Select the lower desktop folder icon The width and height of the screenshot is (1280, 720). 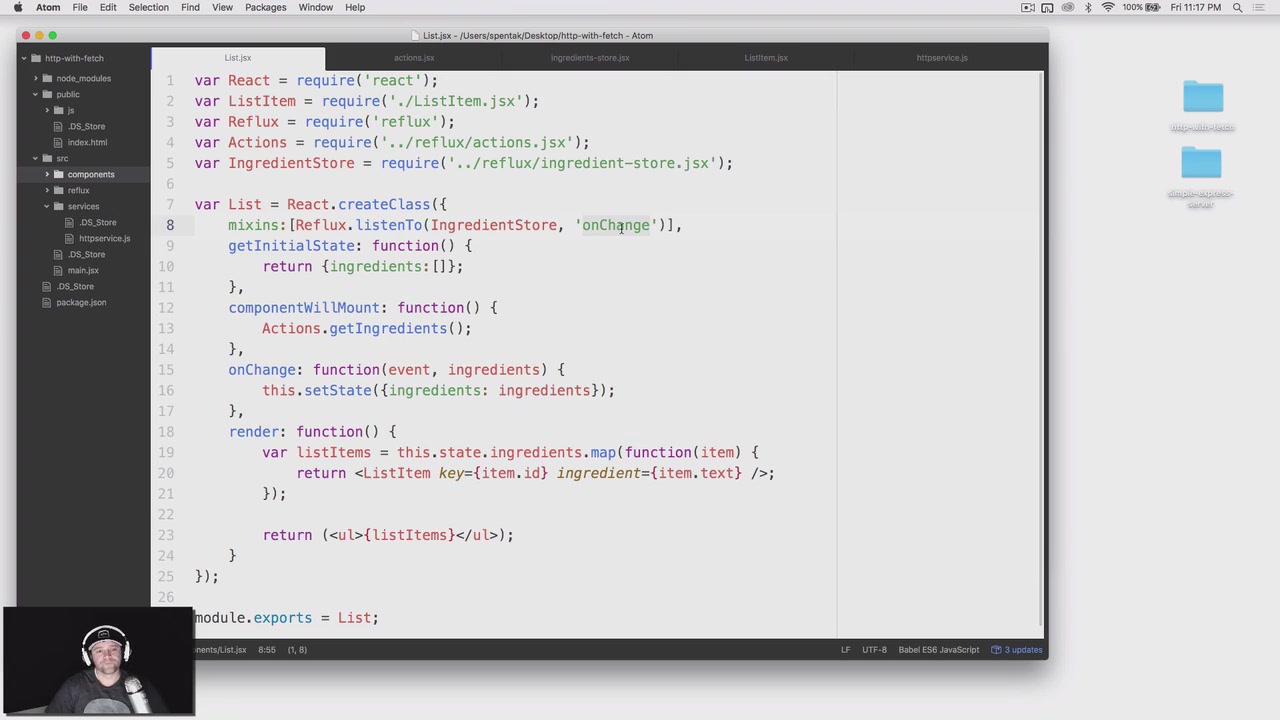click(x=1201, y=163)
